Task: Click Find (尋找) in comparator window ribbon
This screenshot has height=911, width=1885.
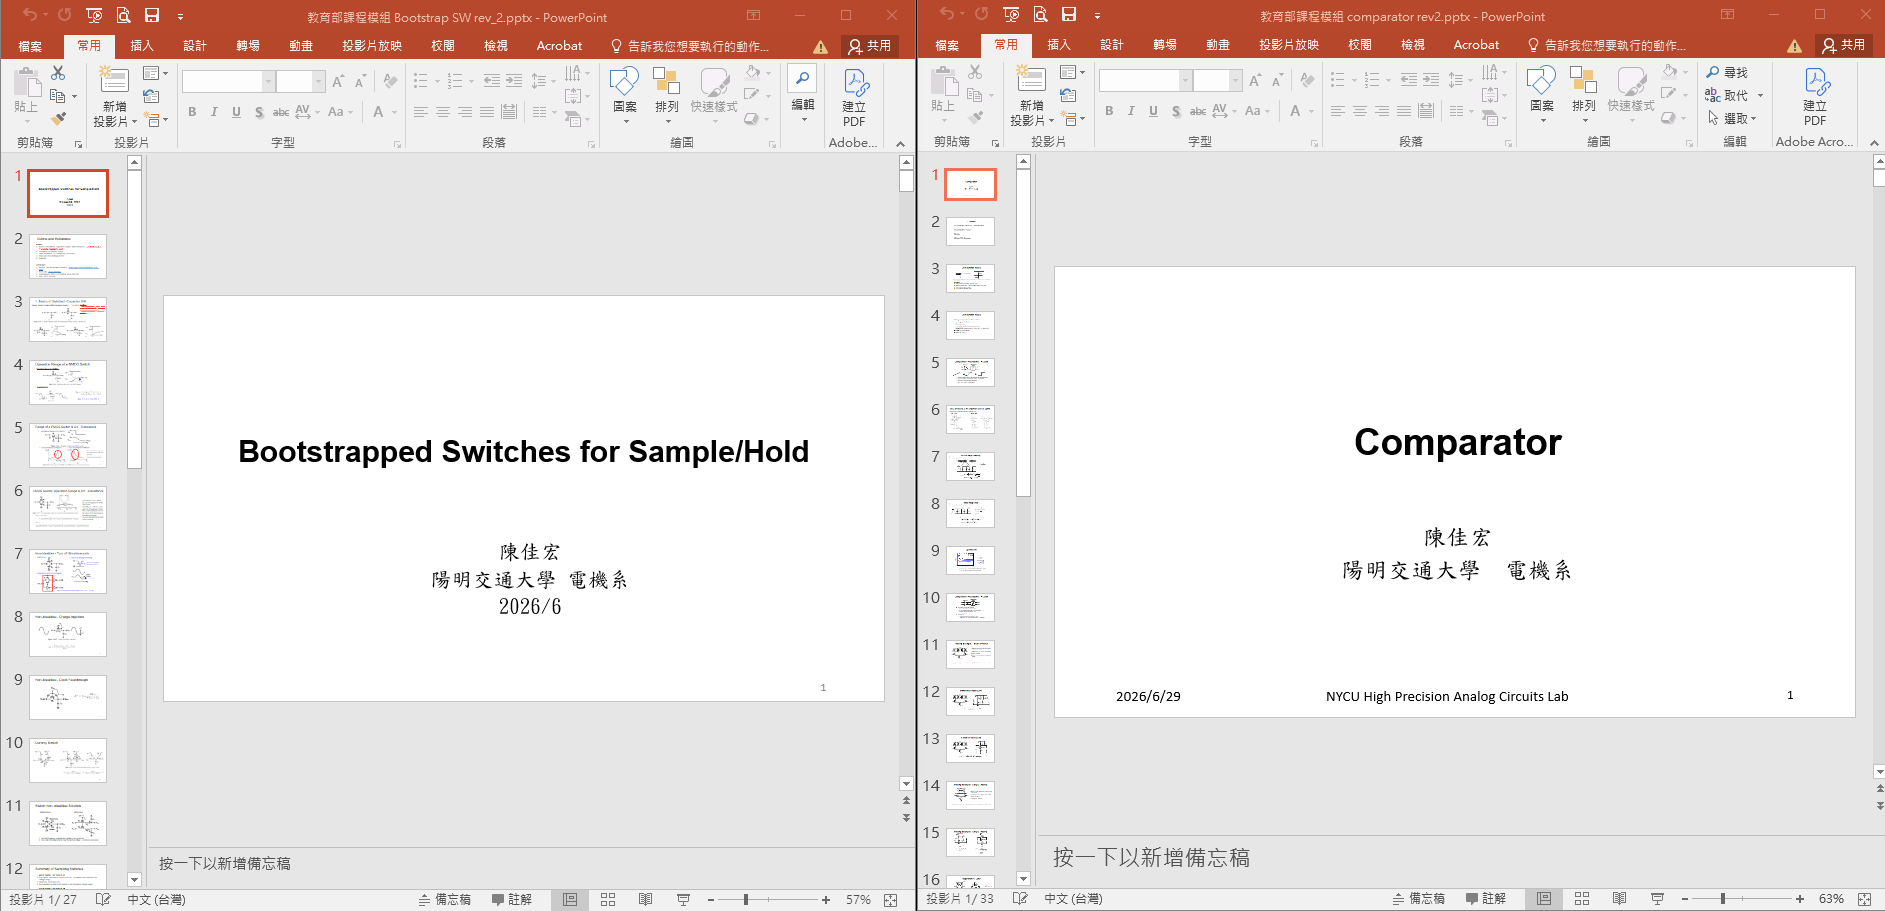Action: (1727, 72)
